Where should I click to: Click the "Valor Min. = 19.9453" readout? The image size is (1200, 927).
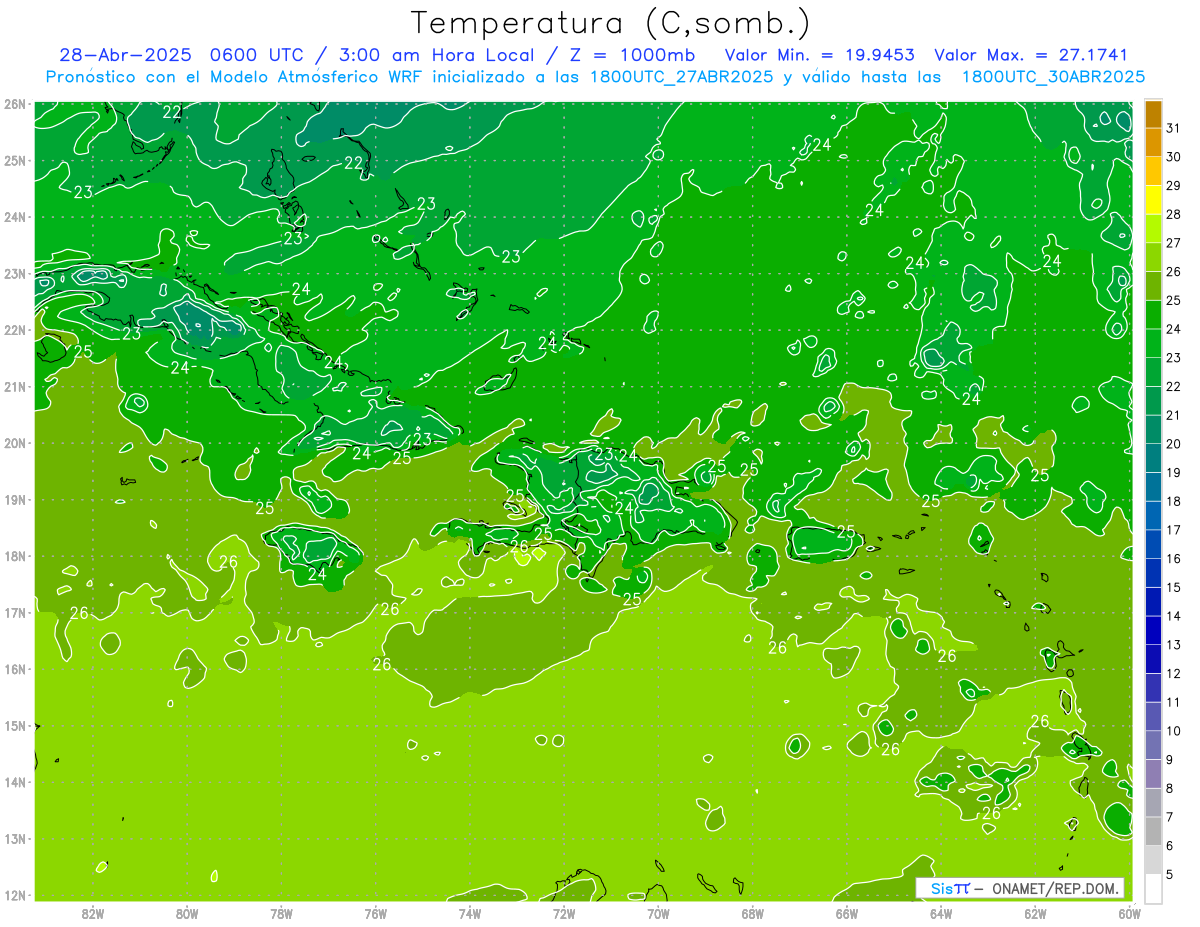tap(820, 55)
